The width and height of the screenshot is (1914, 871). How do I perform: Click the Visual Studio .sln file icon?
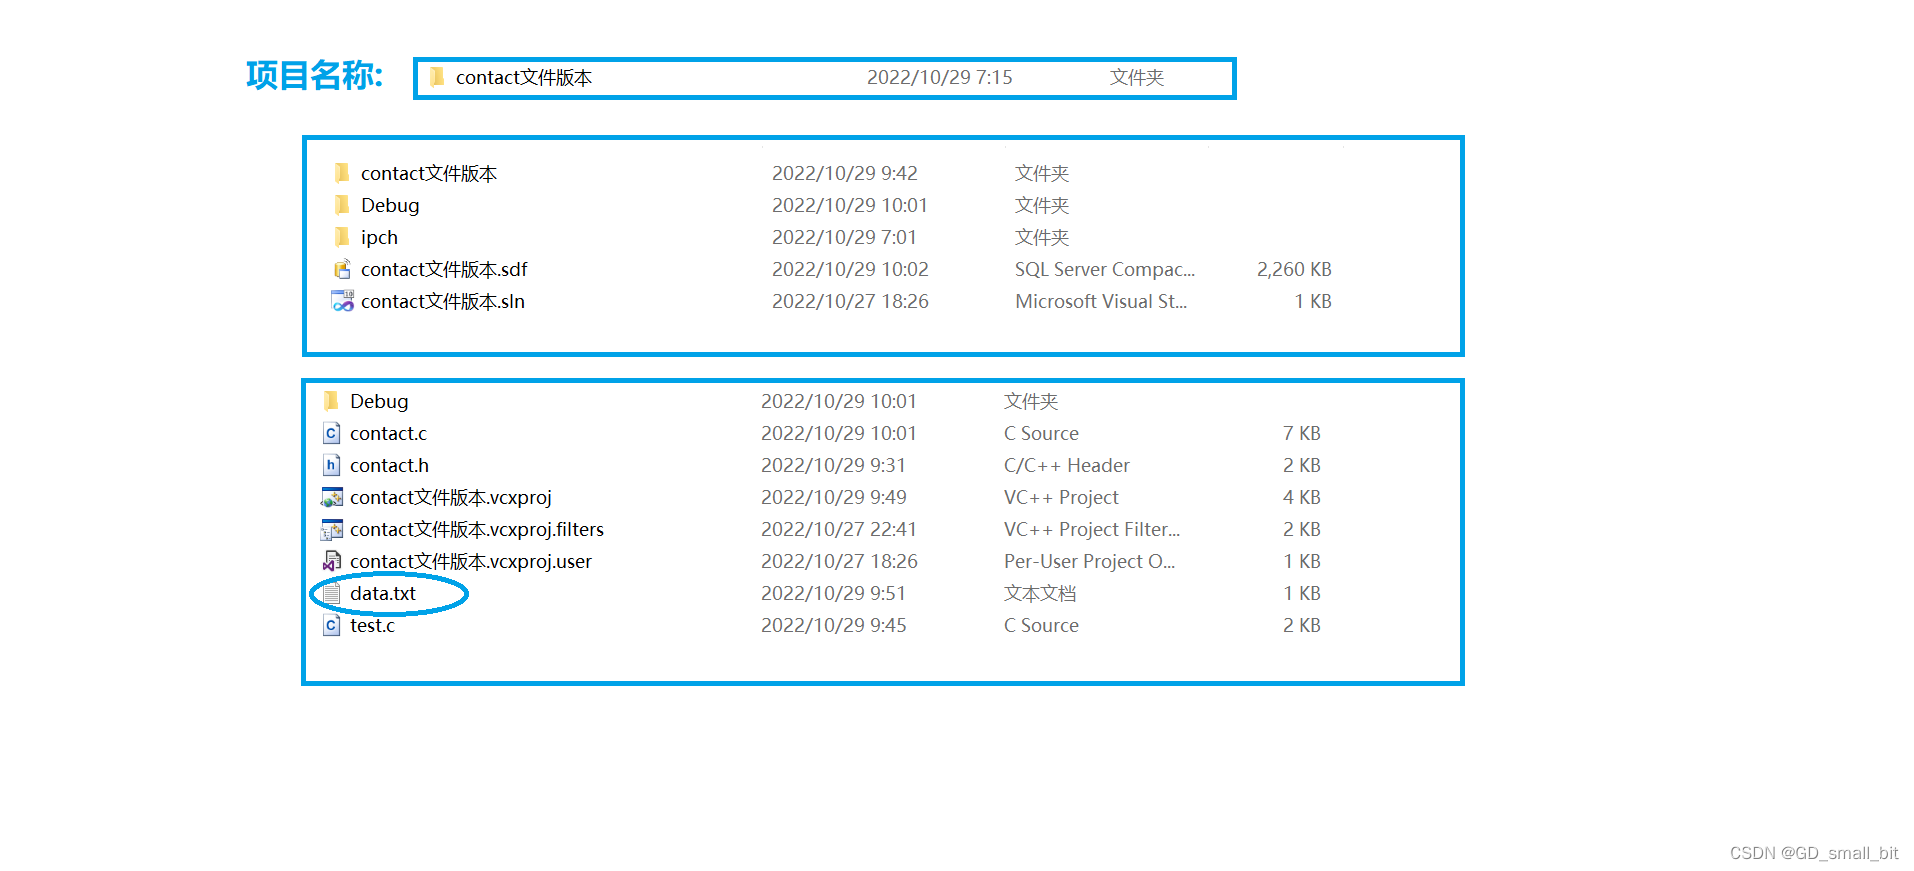[342, 301]
